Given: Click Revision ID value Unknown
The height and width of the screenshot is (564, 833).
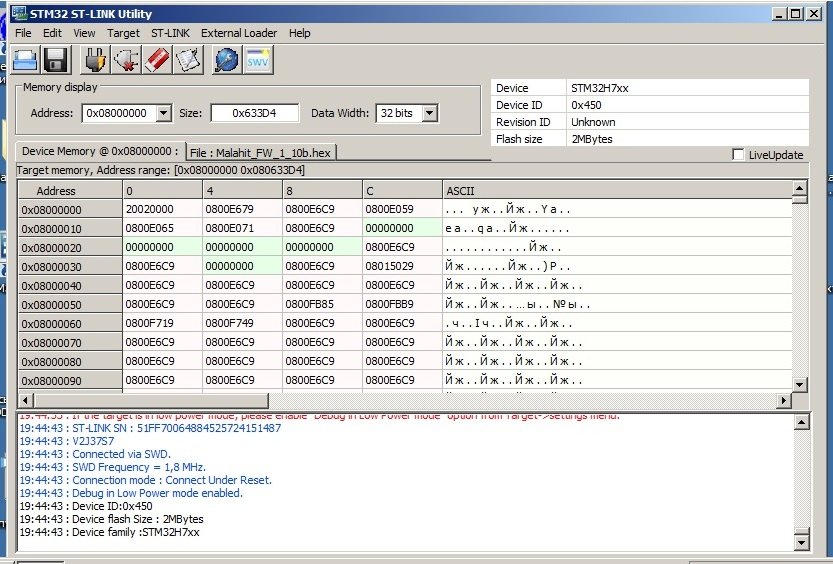Looking at the screenshot, I should (x=593, y=122).
